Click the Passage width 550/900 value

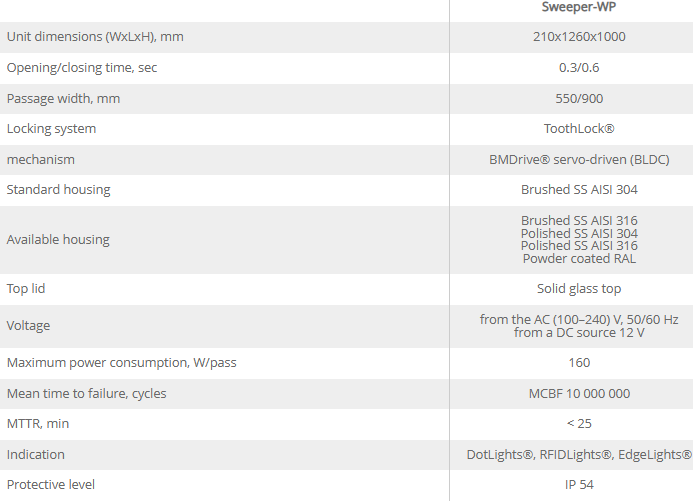pos(579,98)
